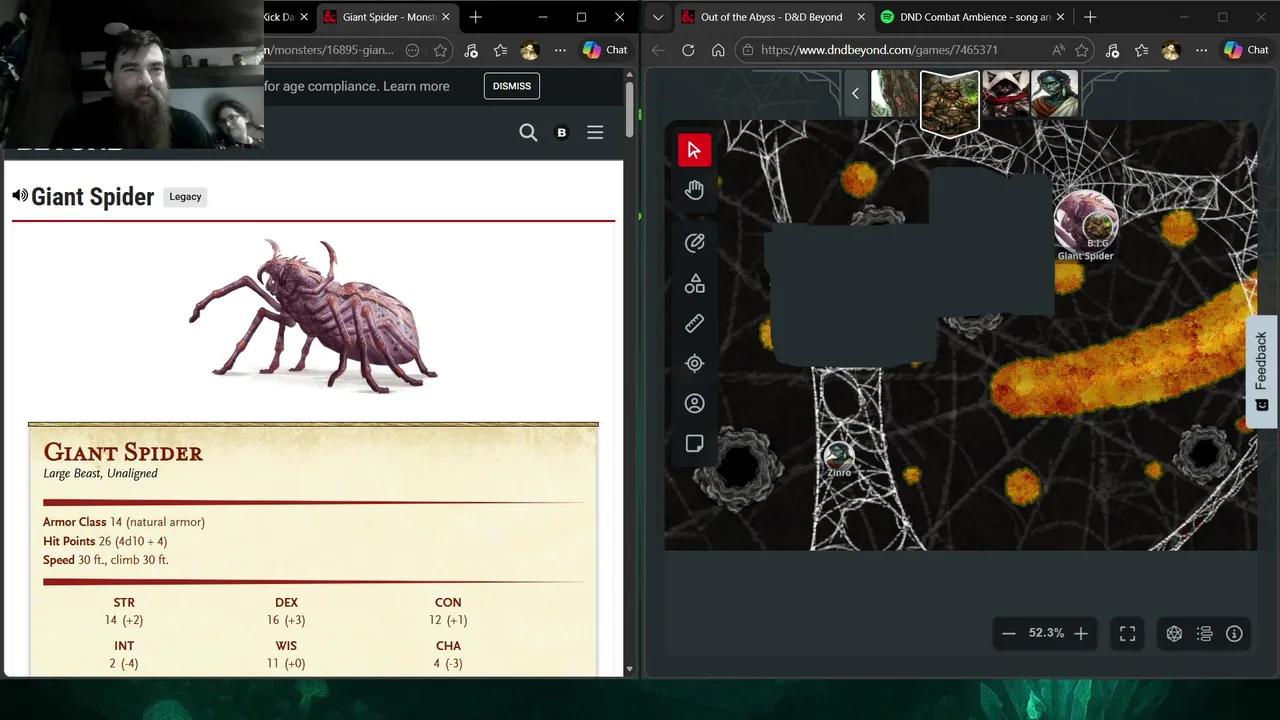Open the settings ellipsis menu in left browser
1280x720 pixels.
(560, 50)
